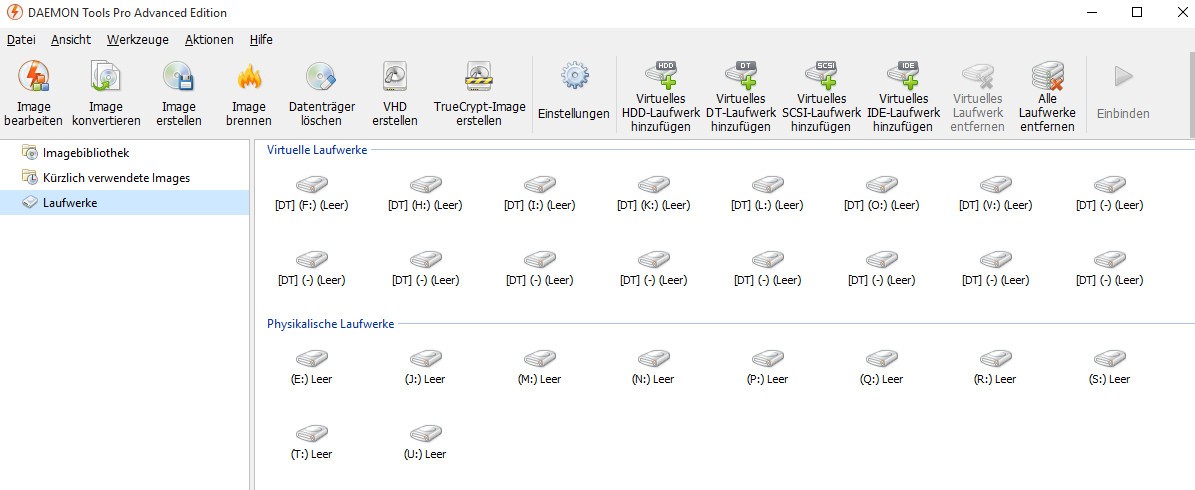The height and width of the screenshot is (490, 1195).
Task: Add a virtual SCSI-Laufwerk
Action: (820, 78)
